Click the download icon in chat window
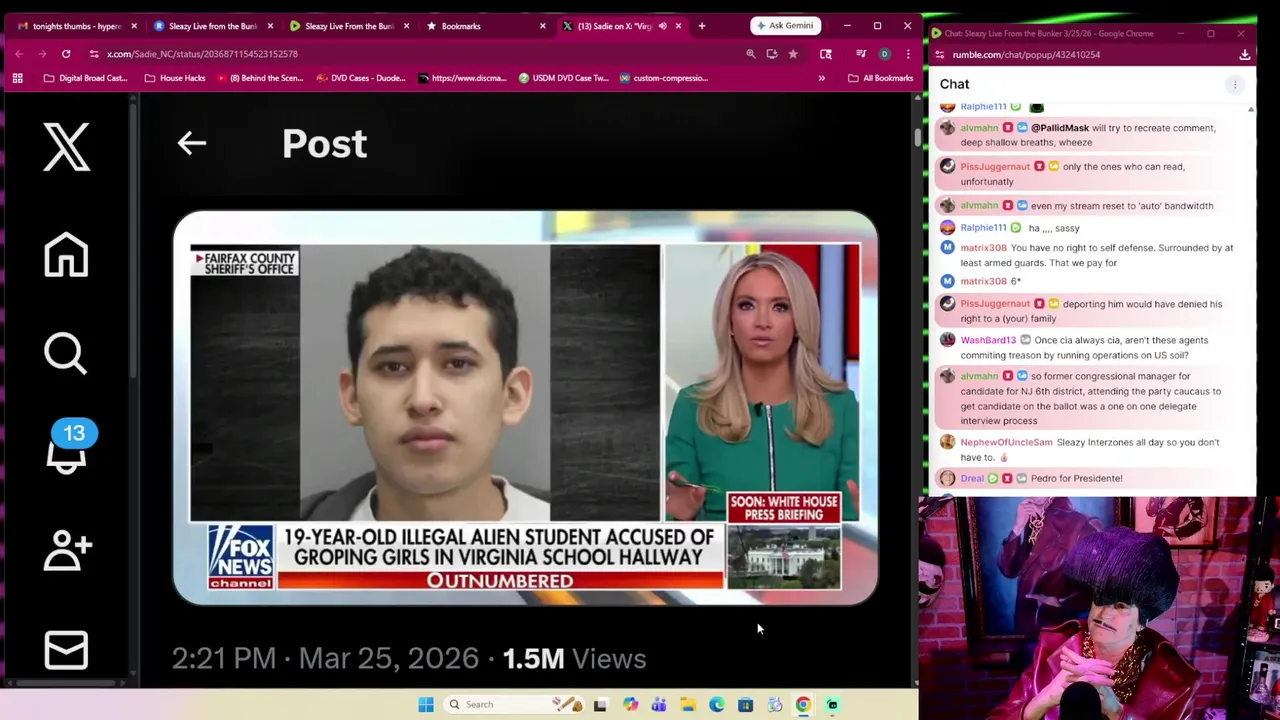This screenshot has width=1280, height=720. (1244, 55)
